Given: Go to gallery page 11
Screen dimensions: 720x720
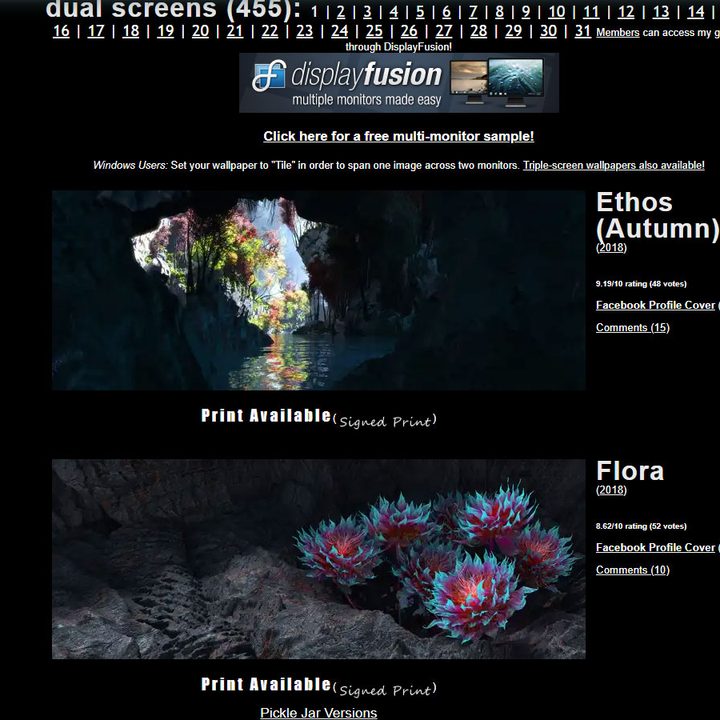Looking at the screenshot, I should [x=591, y=12].
